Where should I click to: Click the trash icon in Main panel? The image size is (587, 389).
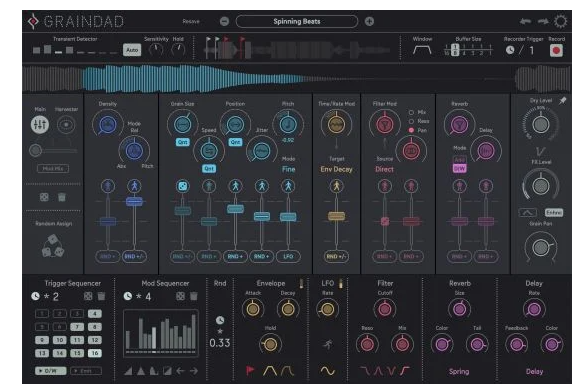pos(62,197)
